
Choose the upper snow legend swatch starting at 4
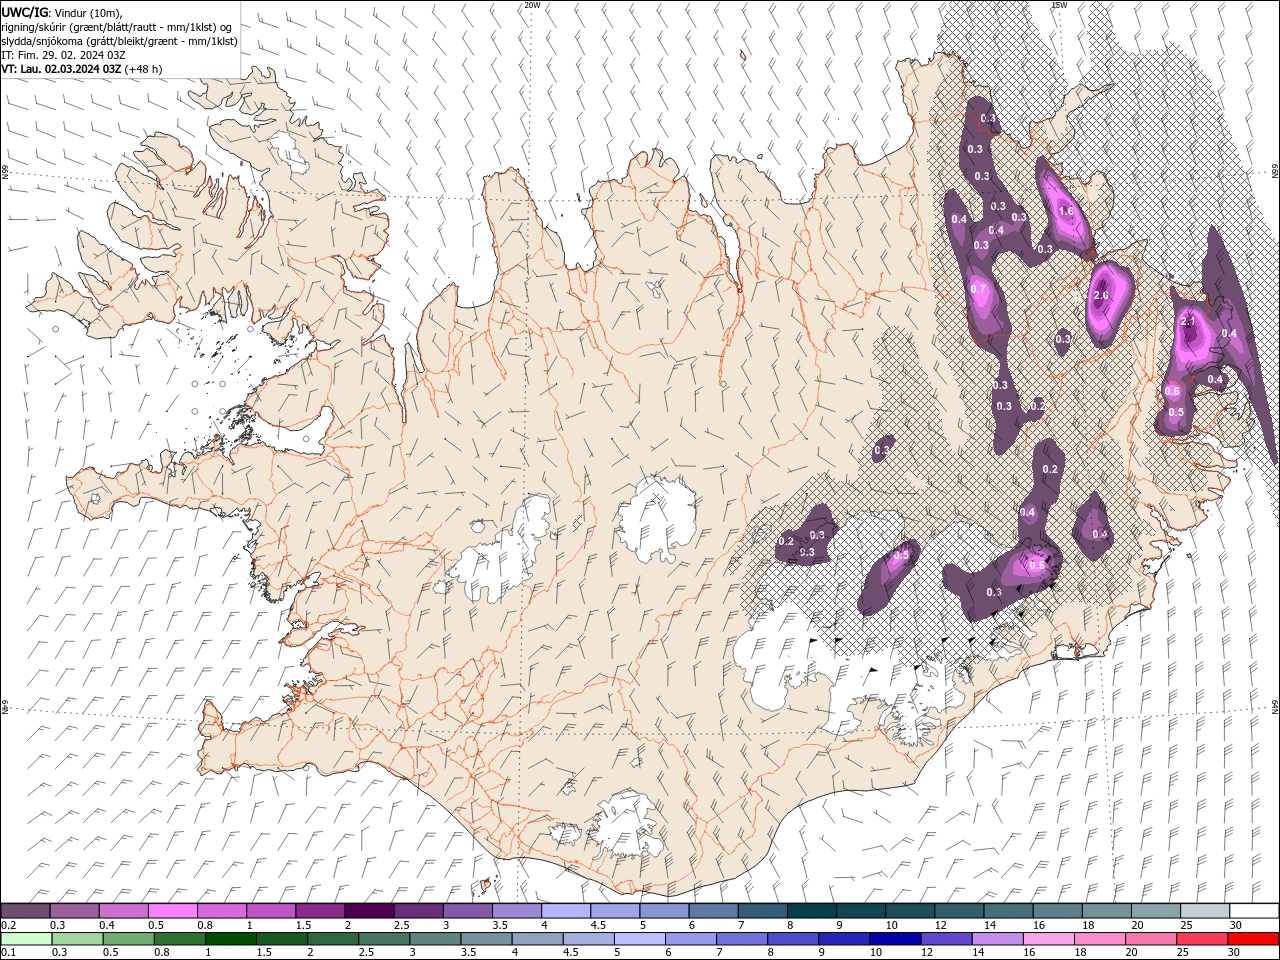click(x=566, y=911)
